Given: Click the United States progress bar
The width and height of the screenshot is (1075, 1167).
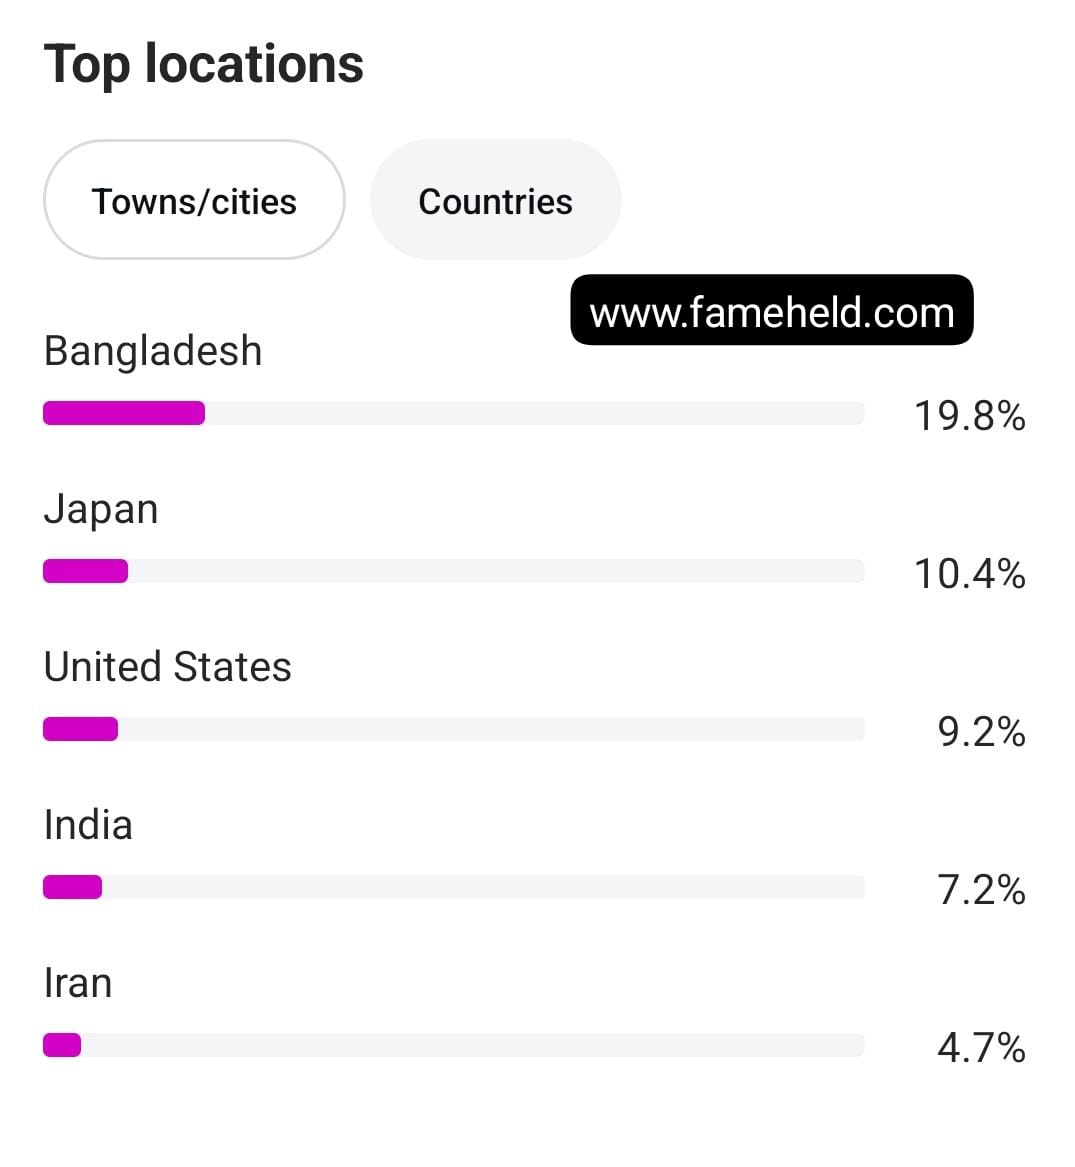Looking at the screenshot, I should pos(454,729).
